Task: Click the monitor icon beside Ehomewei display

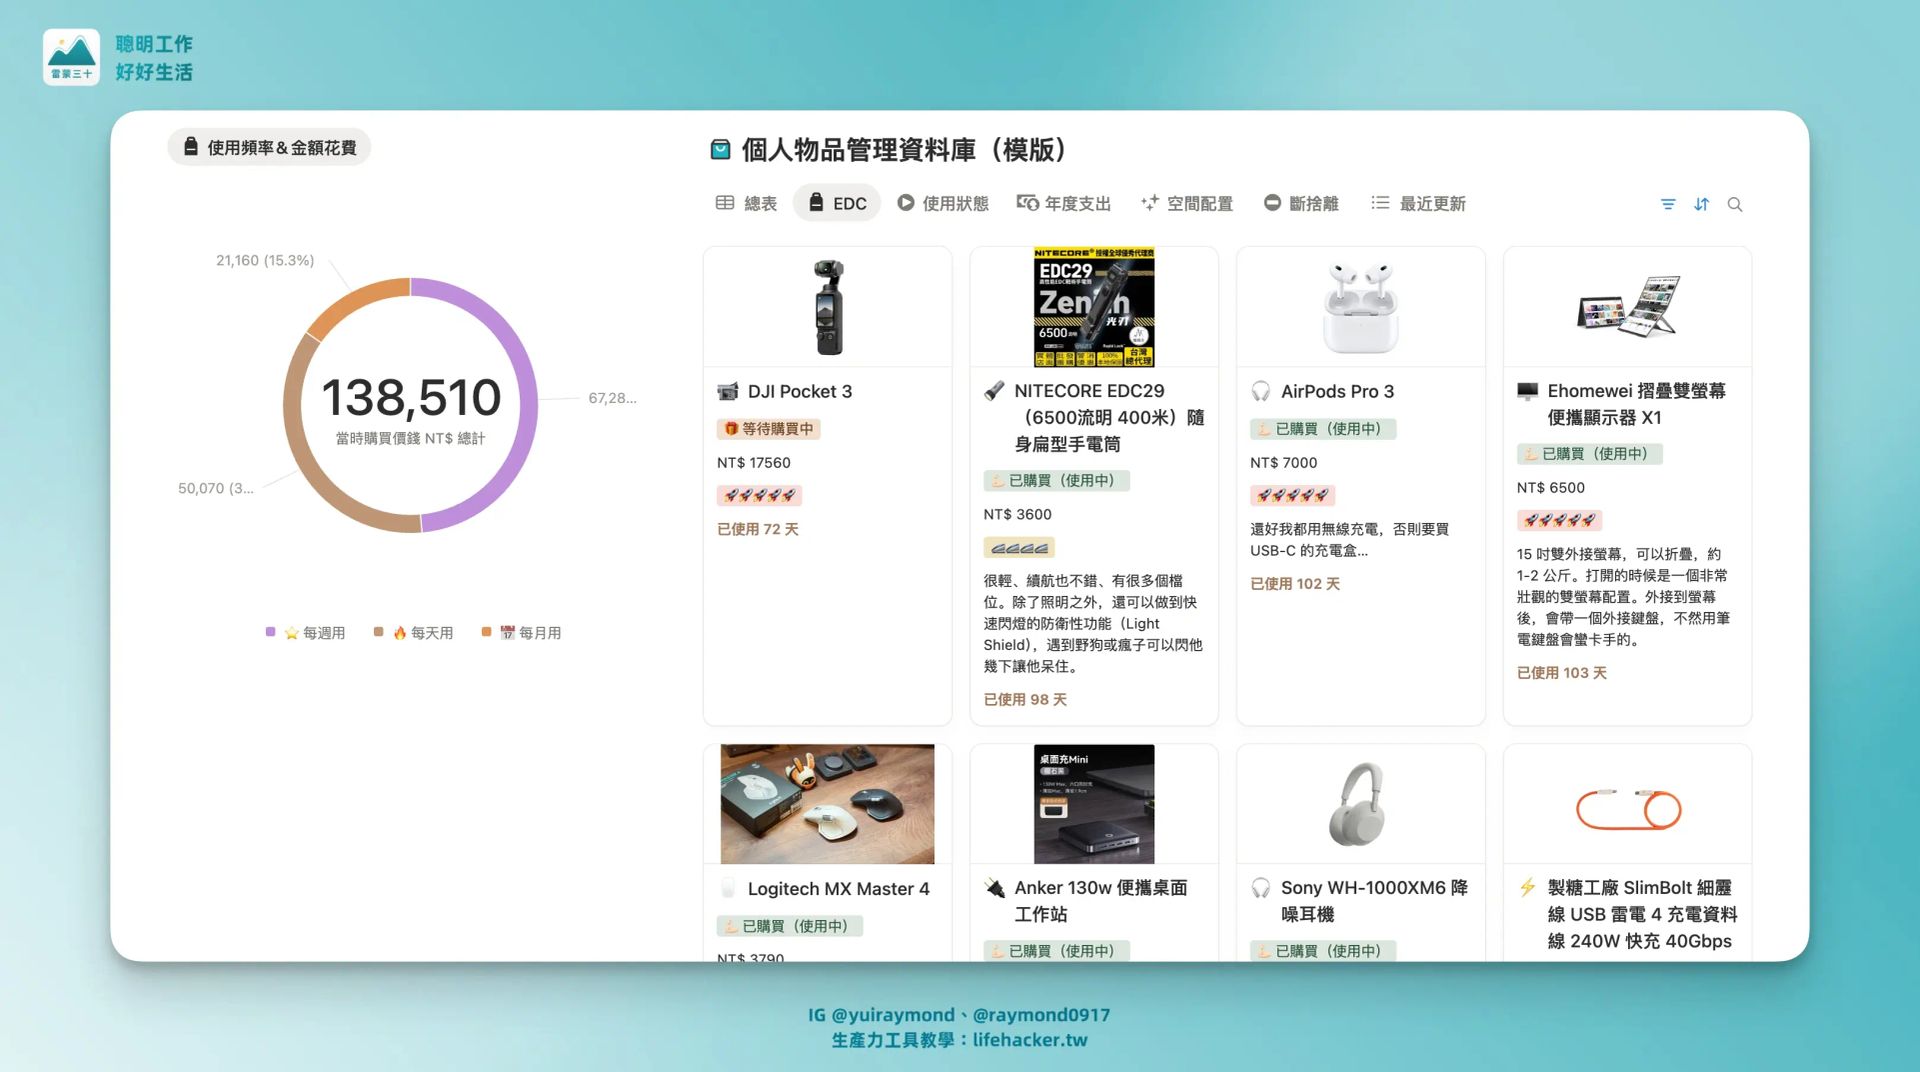Action: [x=1527, y=391]
